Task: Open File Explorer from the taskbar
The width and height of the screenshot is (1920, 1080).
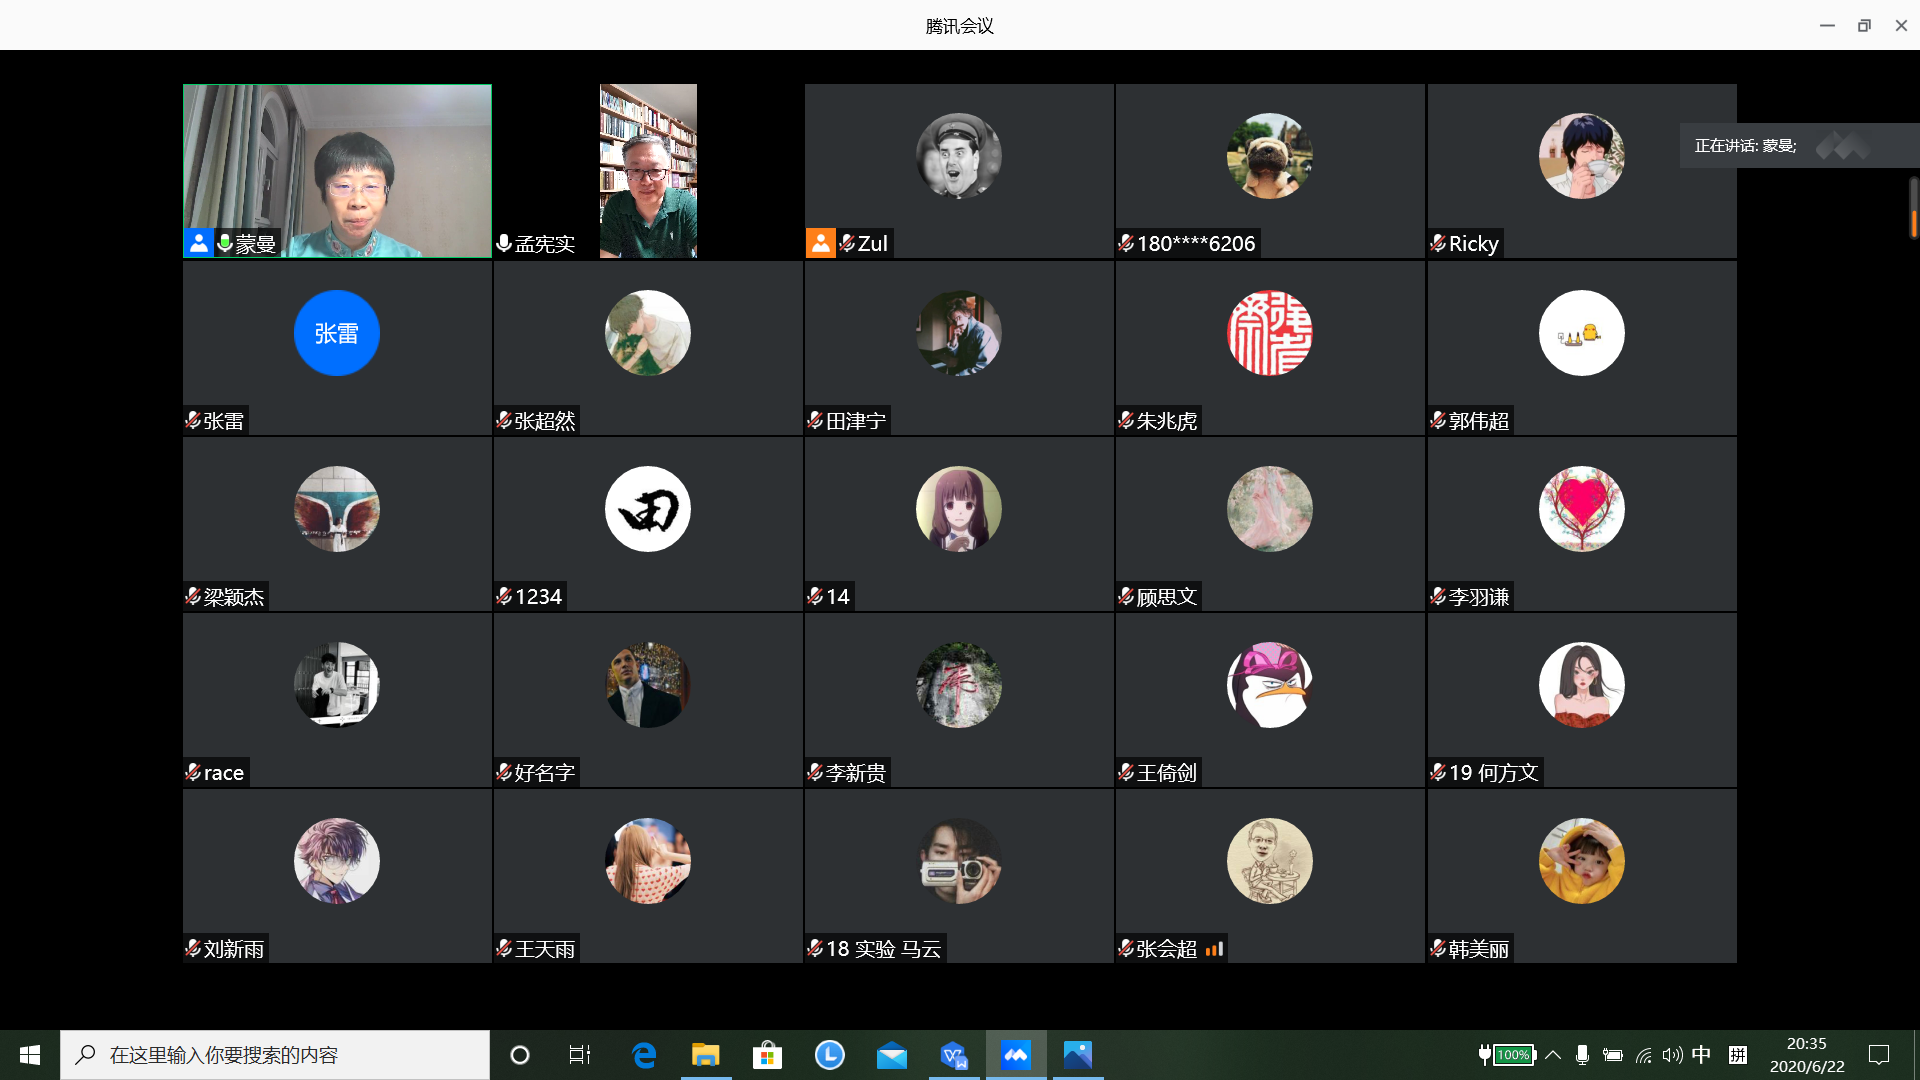Action: click(706, 1055)
